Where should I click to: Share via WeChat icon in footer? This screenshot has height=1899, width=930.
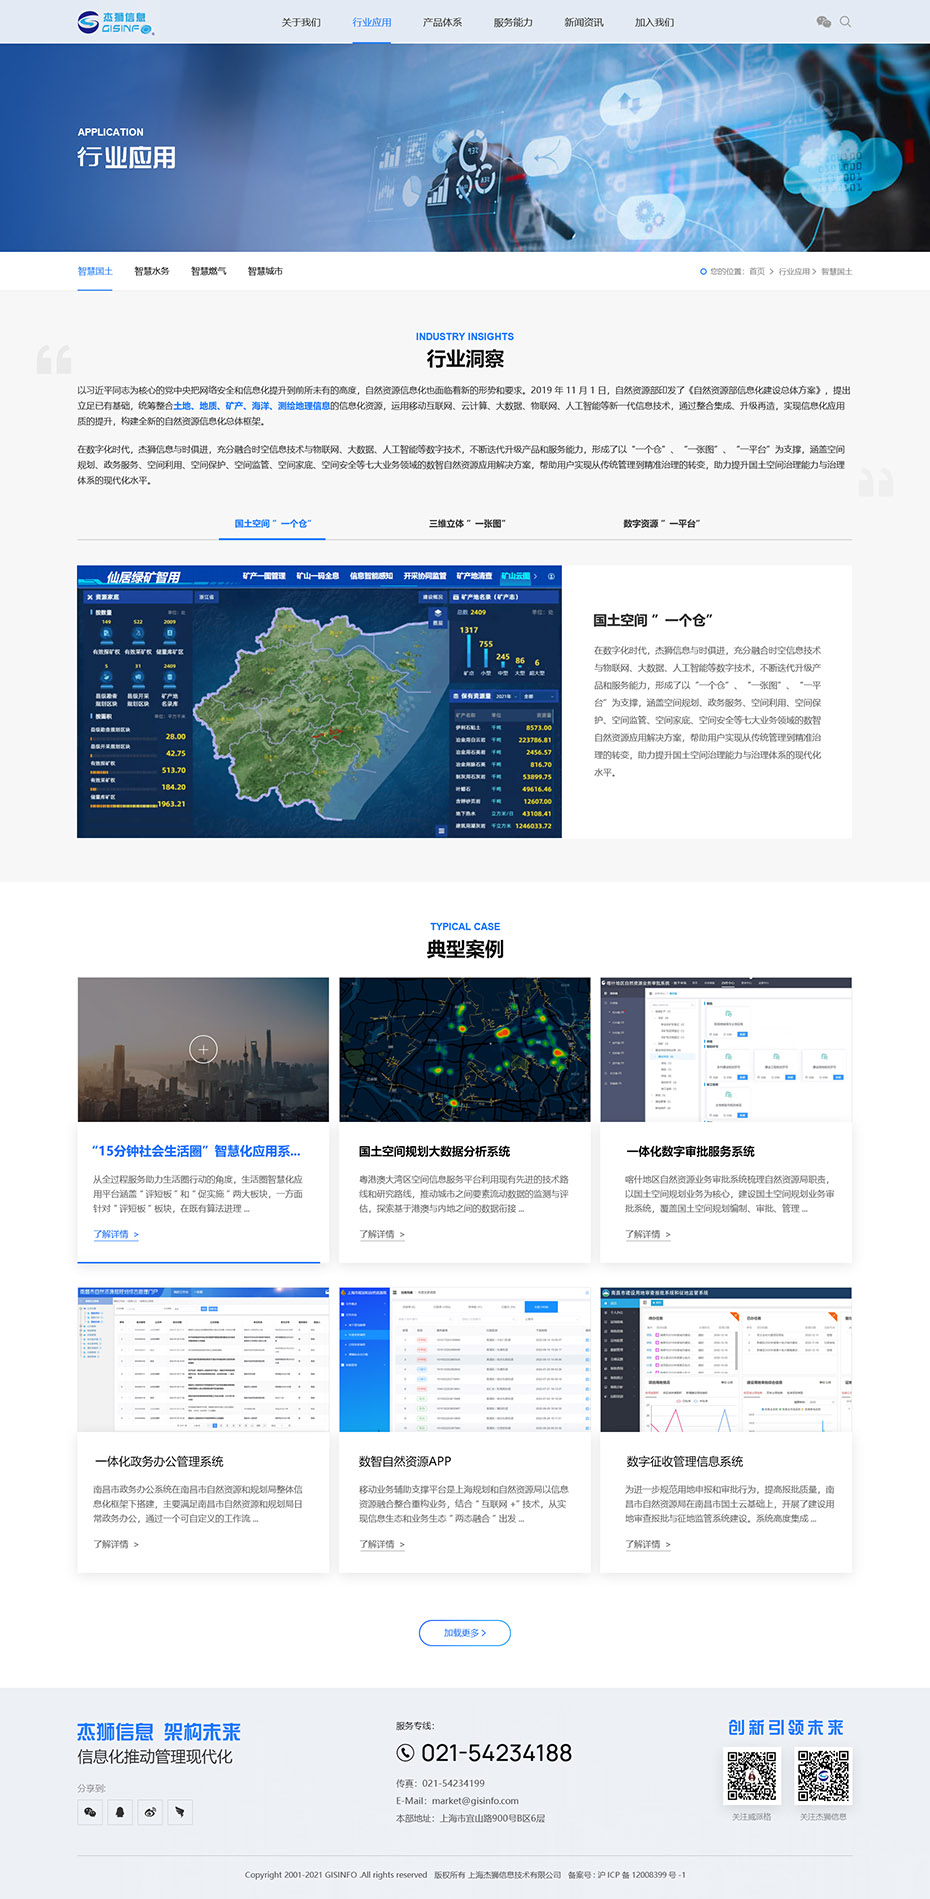point(90,1812)
